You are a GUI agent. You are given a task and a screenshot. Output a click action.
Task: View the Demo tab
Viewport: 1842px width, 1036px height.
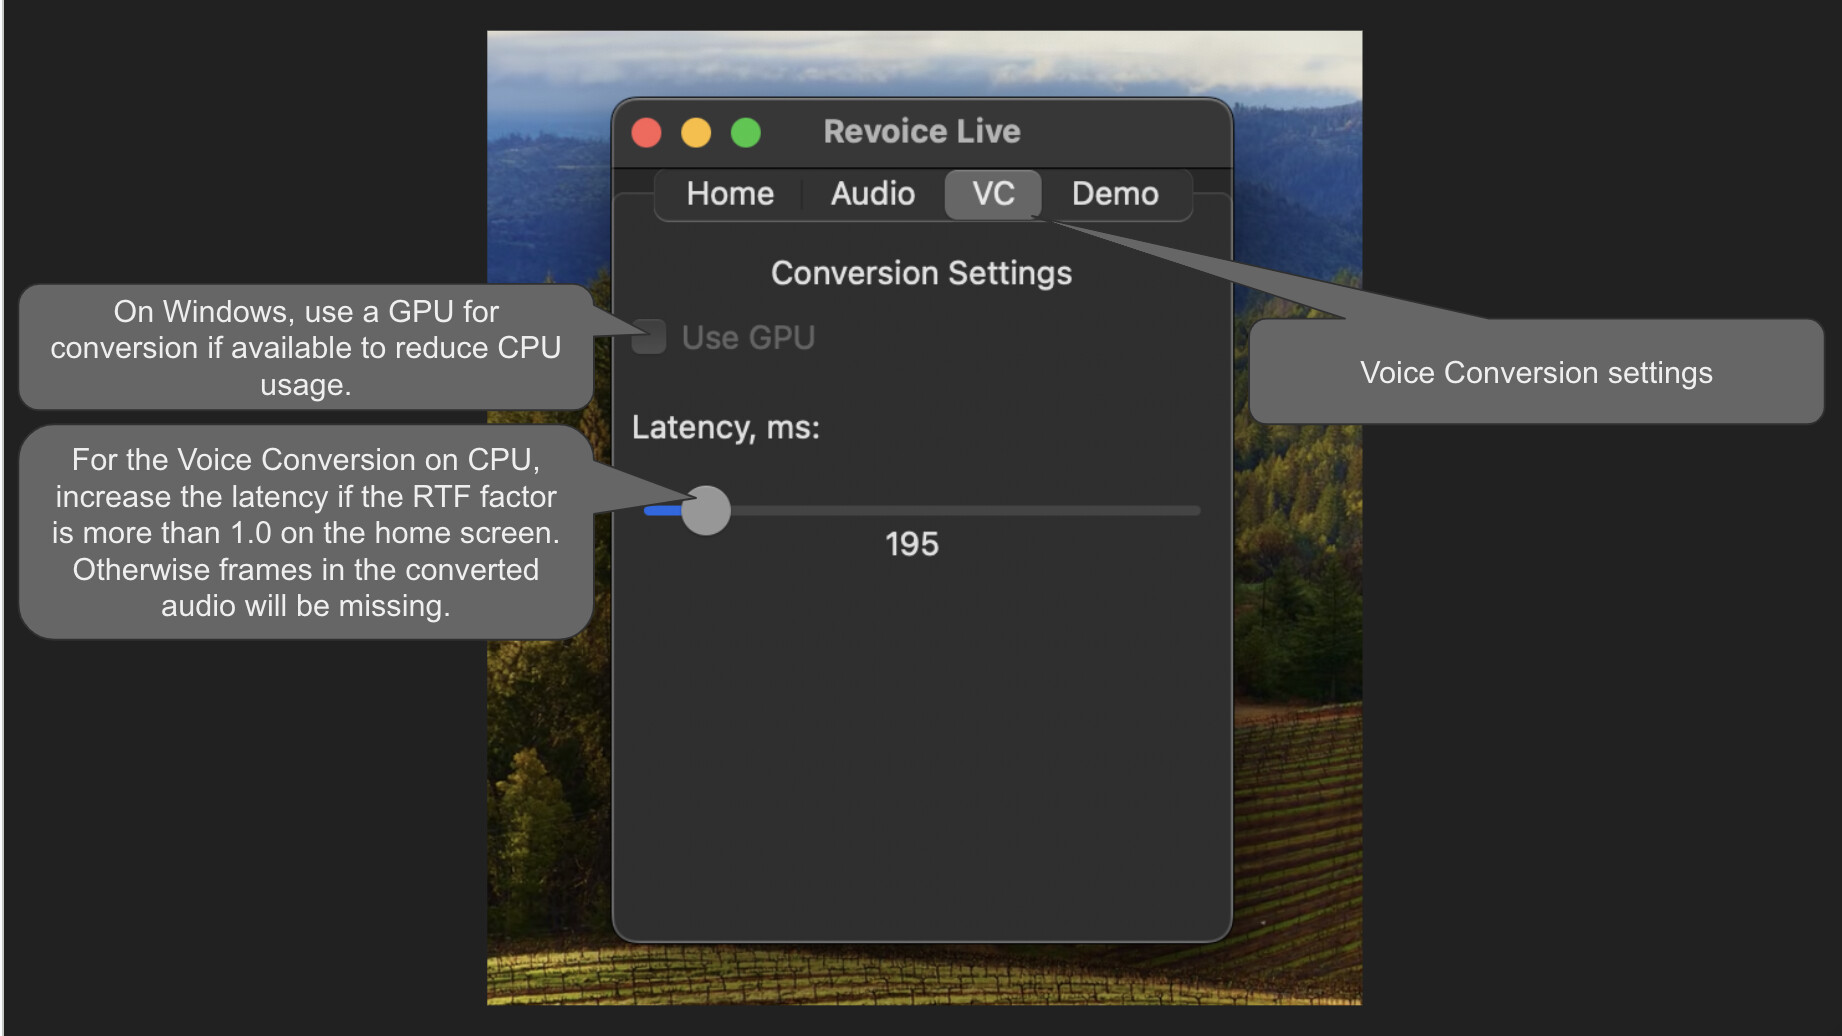click(x=1114, y=194)
